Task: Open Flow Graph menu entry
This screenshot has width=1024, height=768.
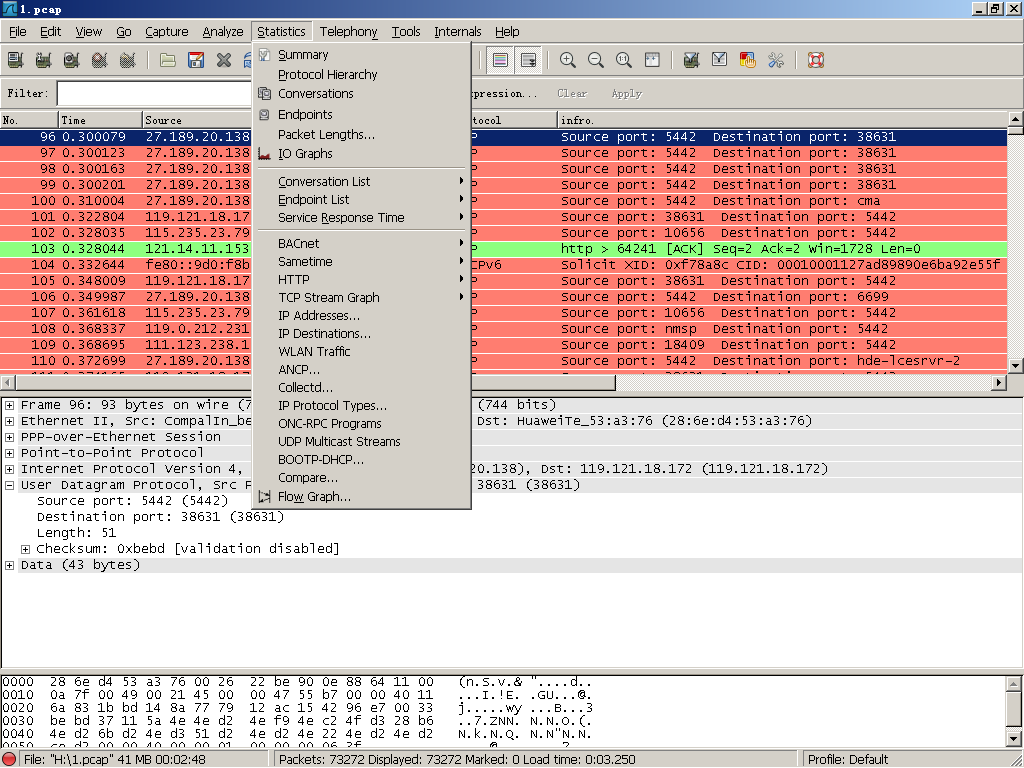Action: (361, 497)
